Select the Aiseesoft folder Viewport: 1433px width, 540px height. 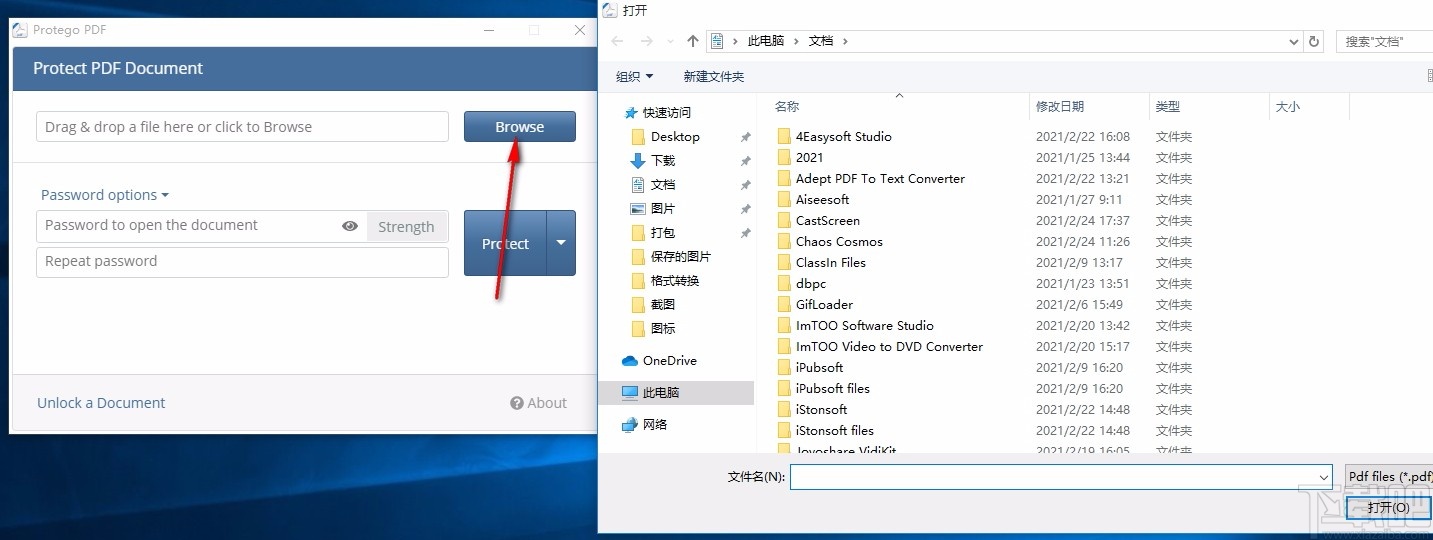tap(822, 199)
